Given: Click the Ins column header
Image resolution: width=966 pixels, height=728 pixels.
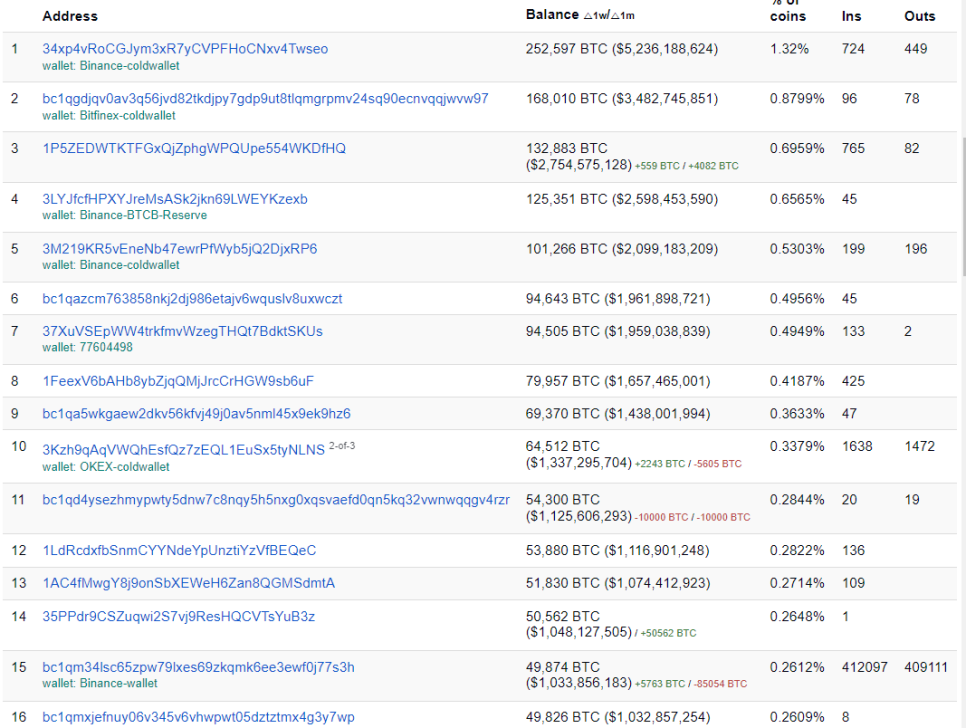Looking at the screenshot, I should (x=851, y=17).
